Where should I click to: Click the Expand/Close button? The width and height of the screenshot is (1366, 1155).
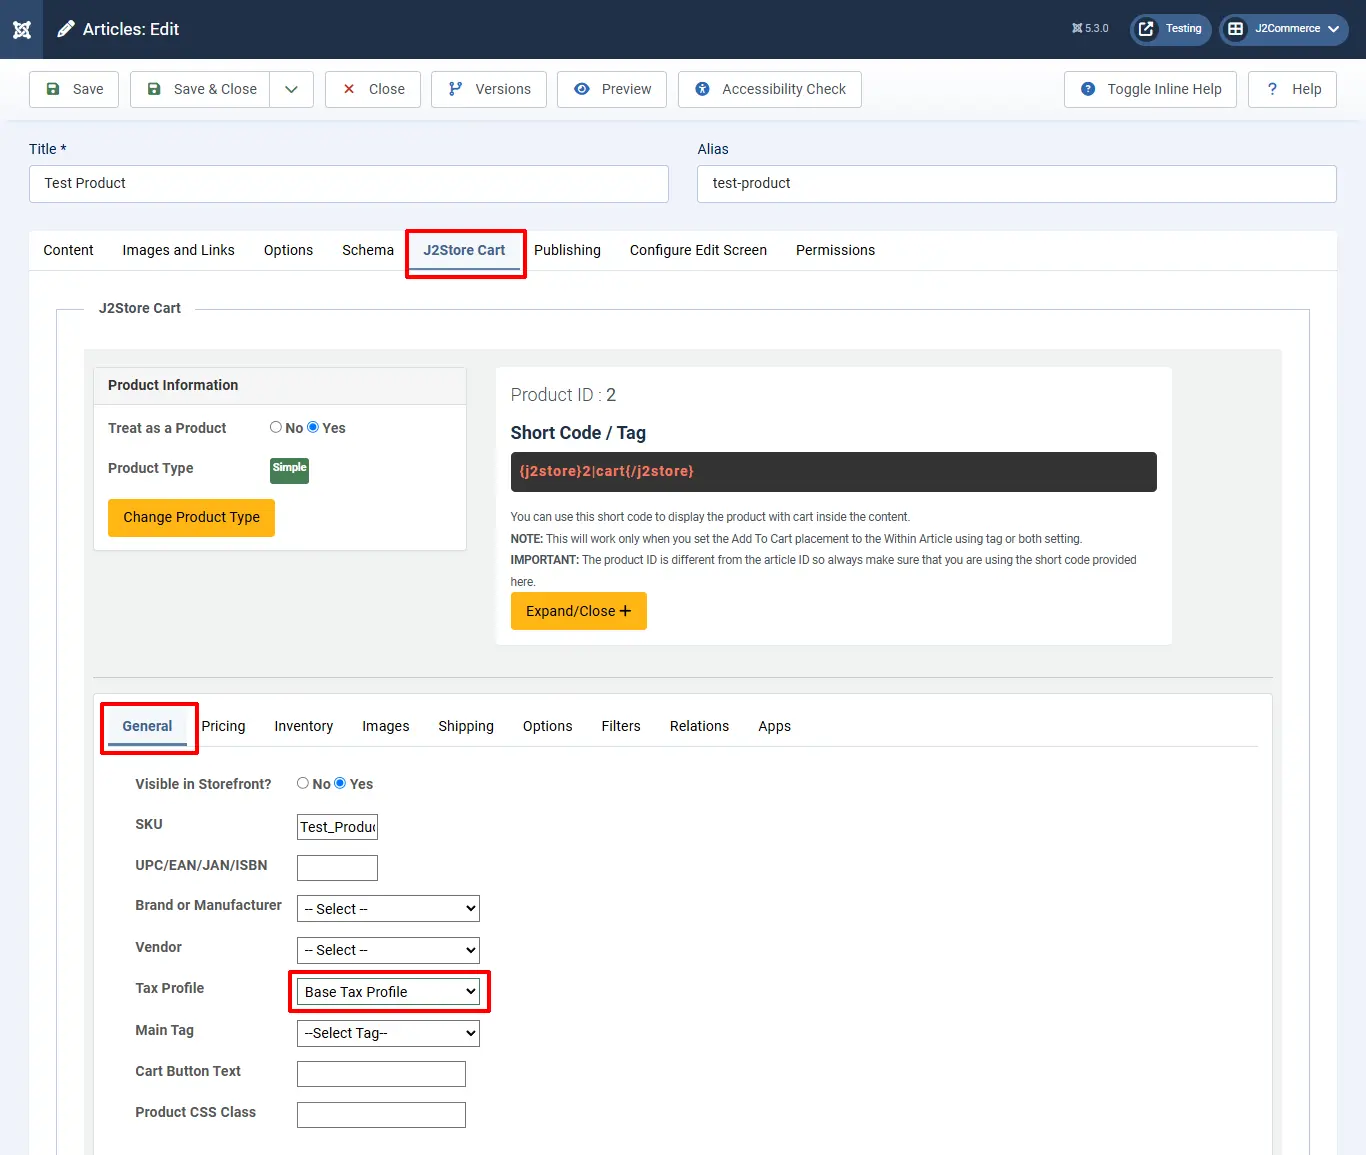click(x=578, y=611)
